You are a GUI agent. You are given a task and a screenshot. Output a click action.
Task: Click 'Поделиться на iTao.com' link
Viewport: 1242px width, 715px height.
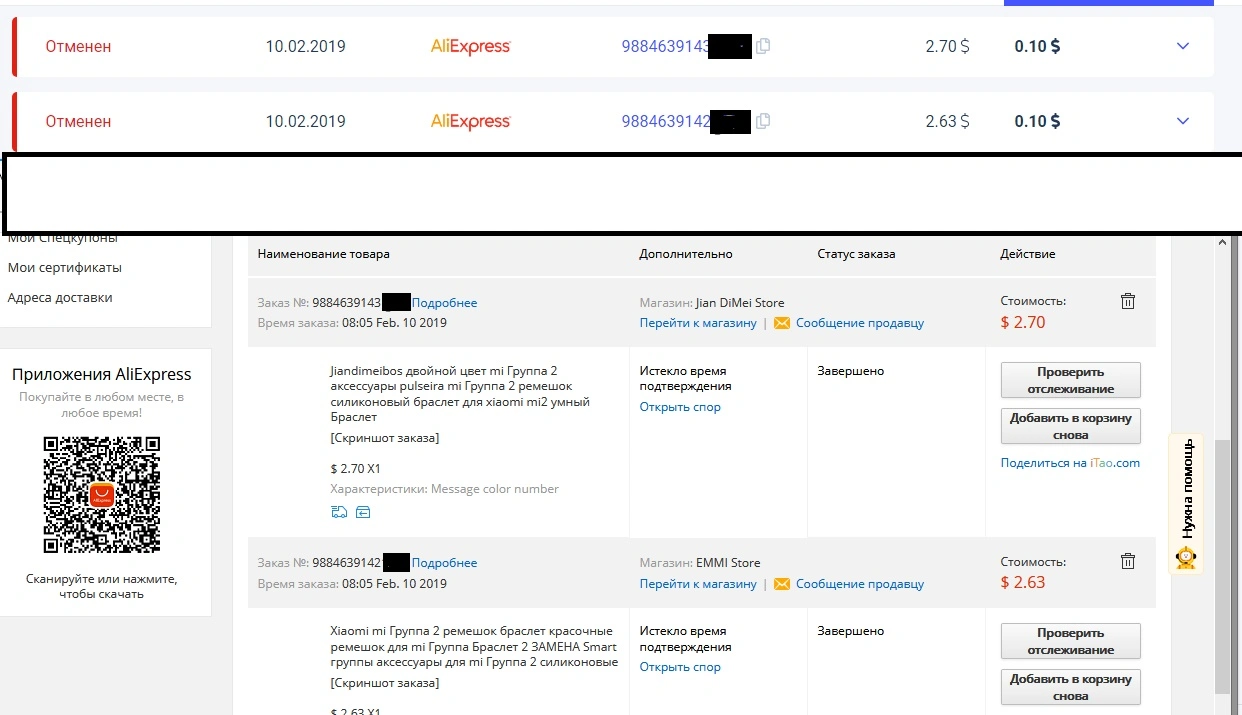click(x=1070, y=463)
